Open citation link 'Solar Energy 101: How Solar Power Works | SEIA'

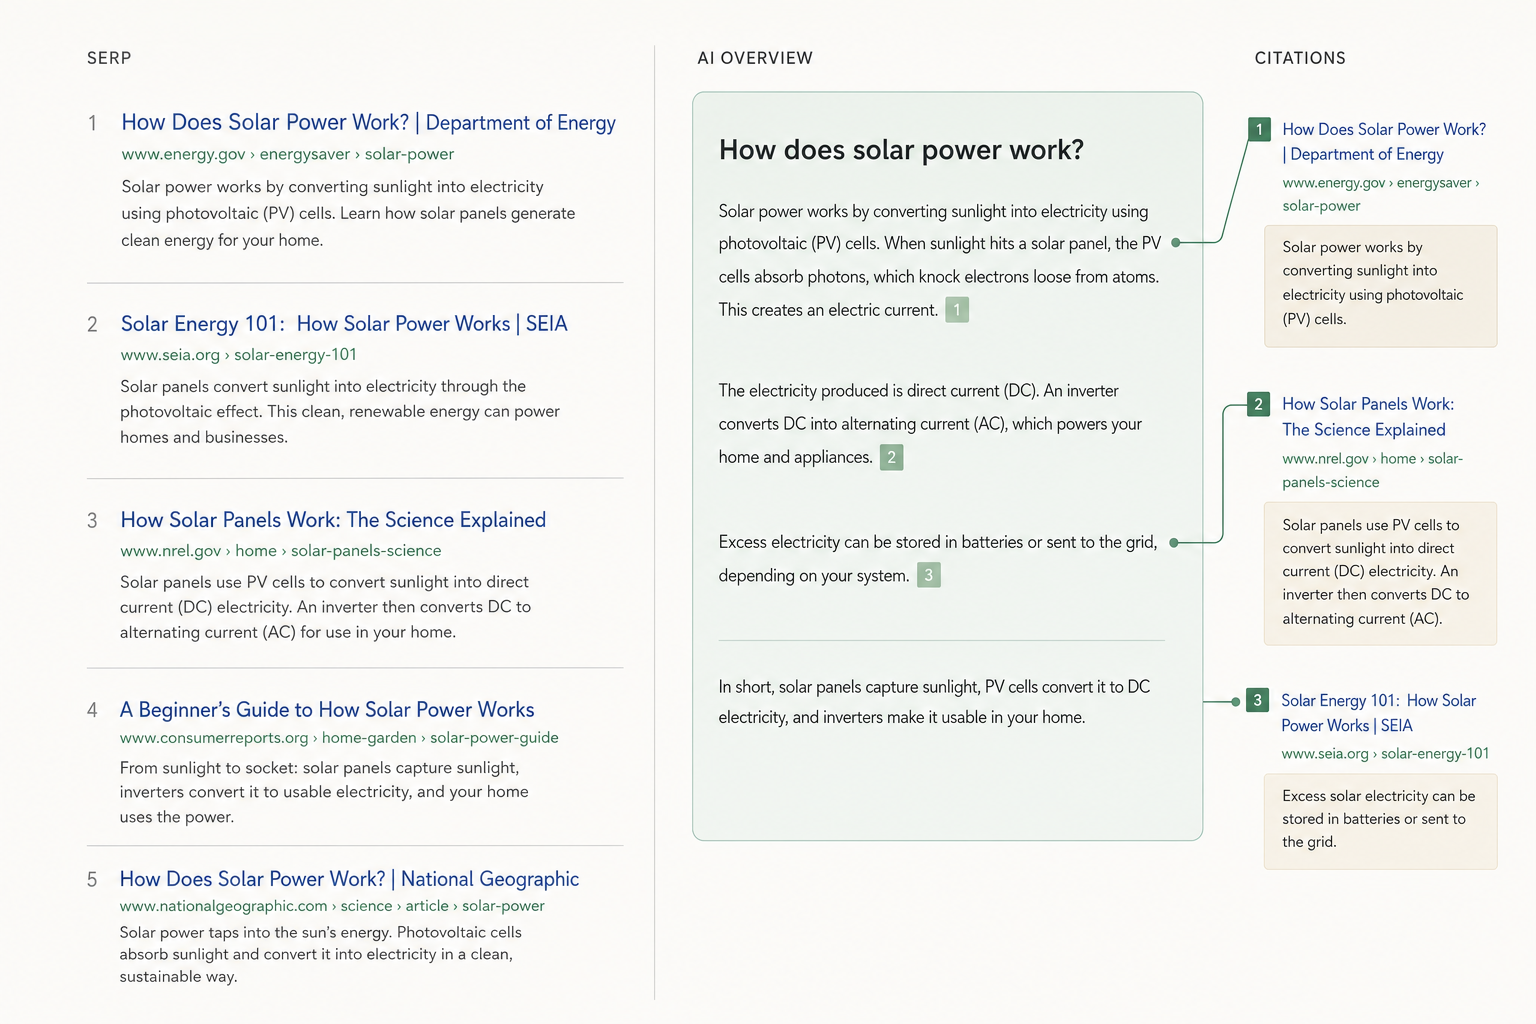click(1378, 713)
